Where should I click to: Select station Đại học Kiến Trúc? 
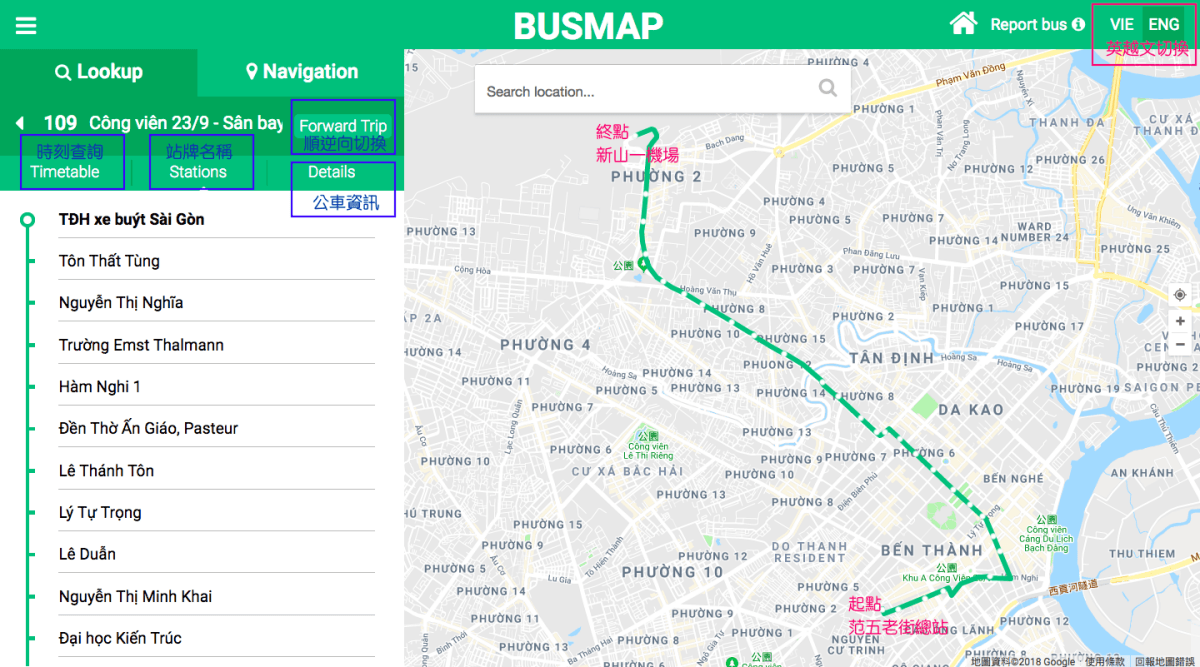click(217, 638)
